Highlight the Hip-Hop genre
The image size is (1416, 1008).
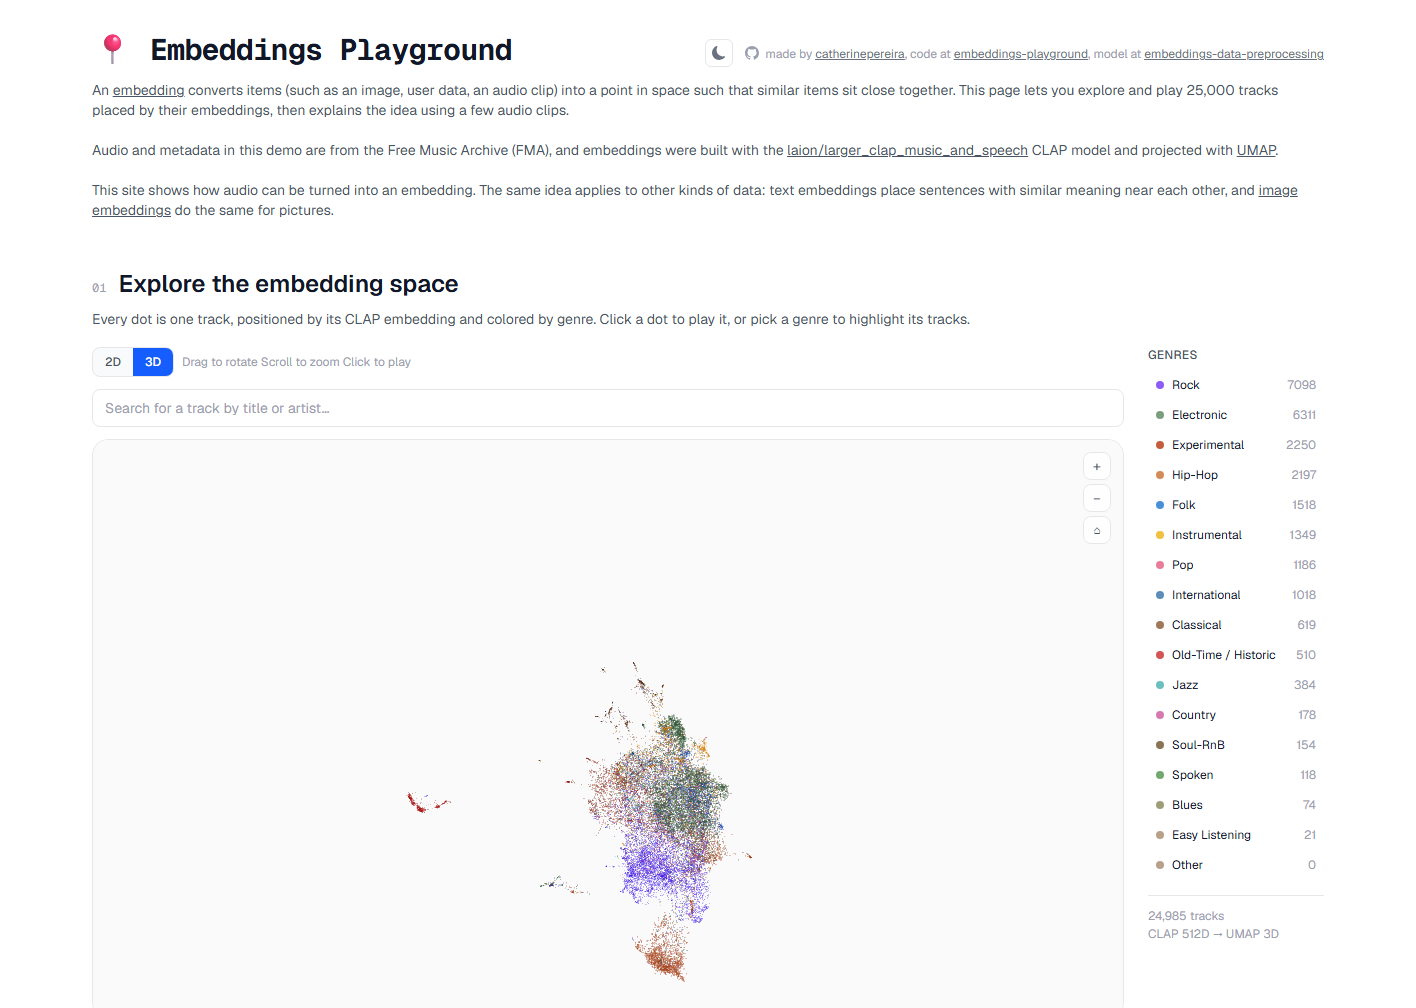1236,475
